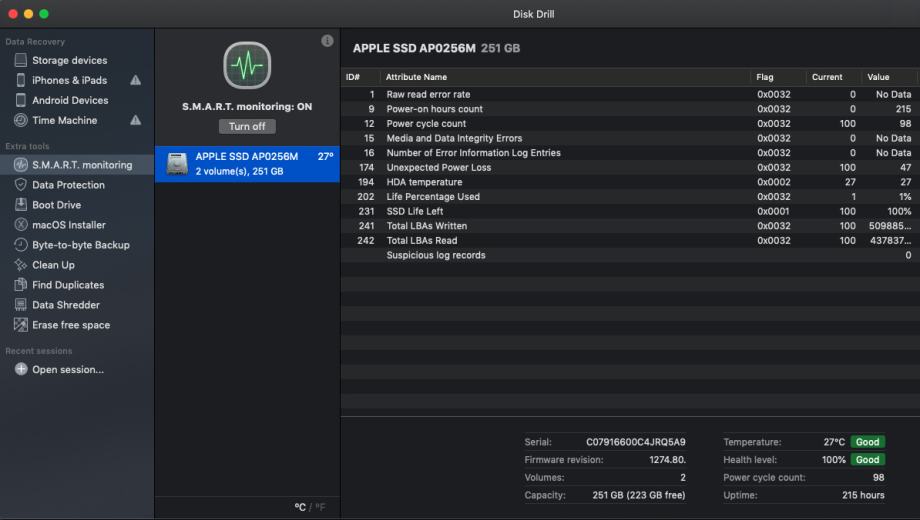The image size is (920, 520).
Task: Open iPhones & iPads section
Action: [69, 81]
